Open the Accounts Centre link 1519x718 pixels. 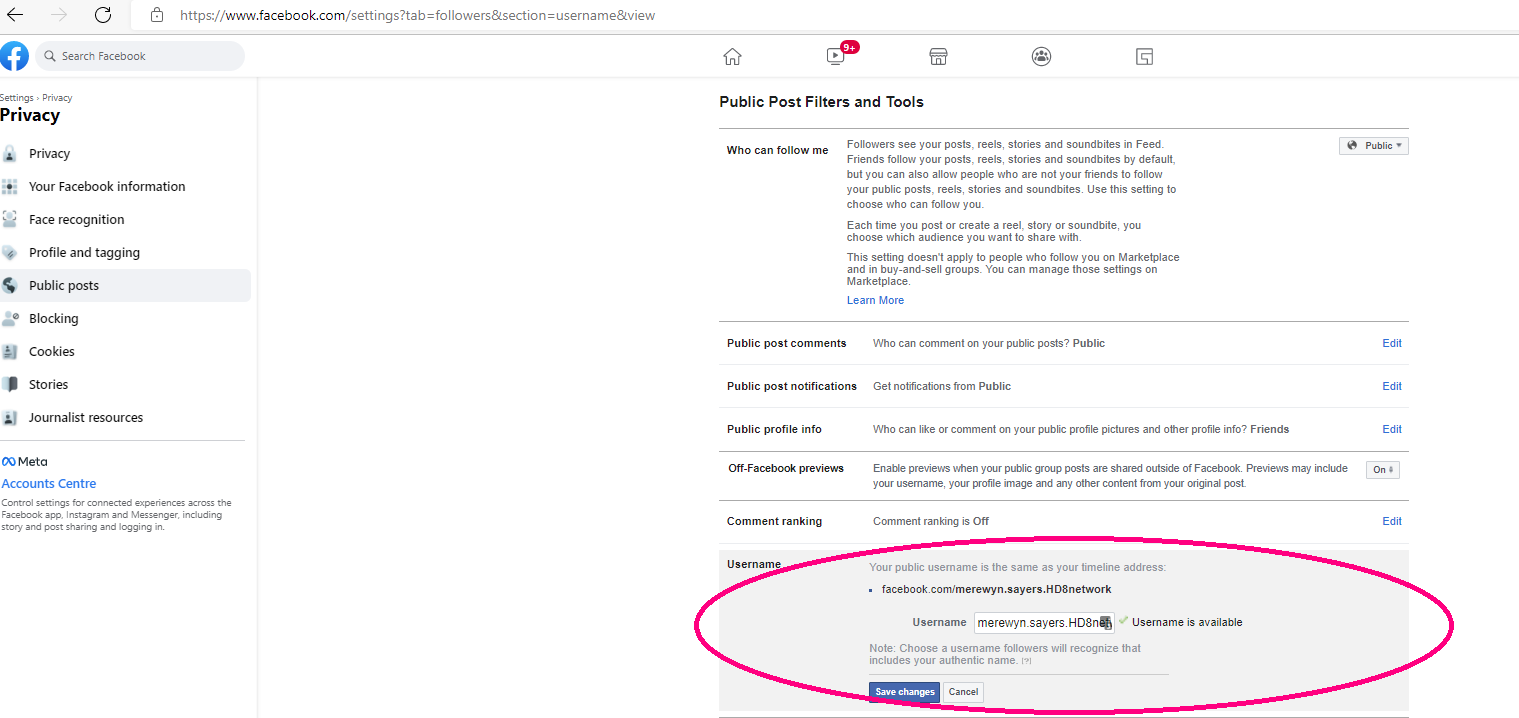(49, 484)
